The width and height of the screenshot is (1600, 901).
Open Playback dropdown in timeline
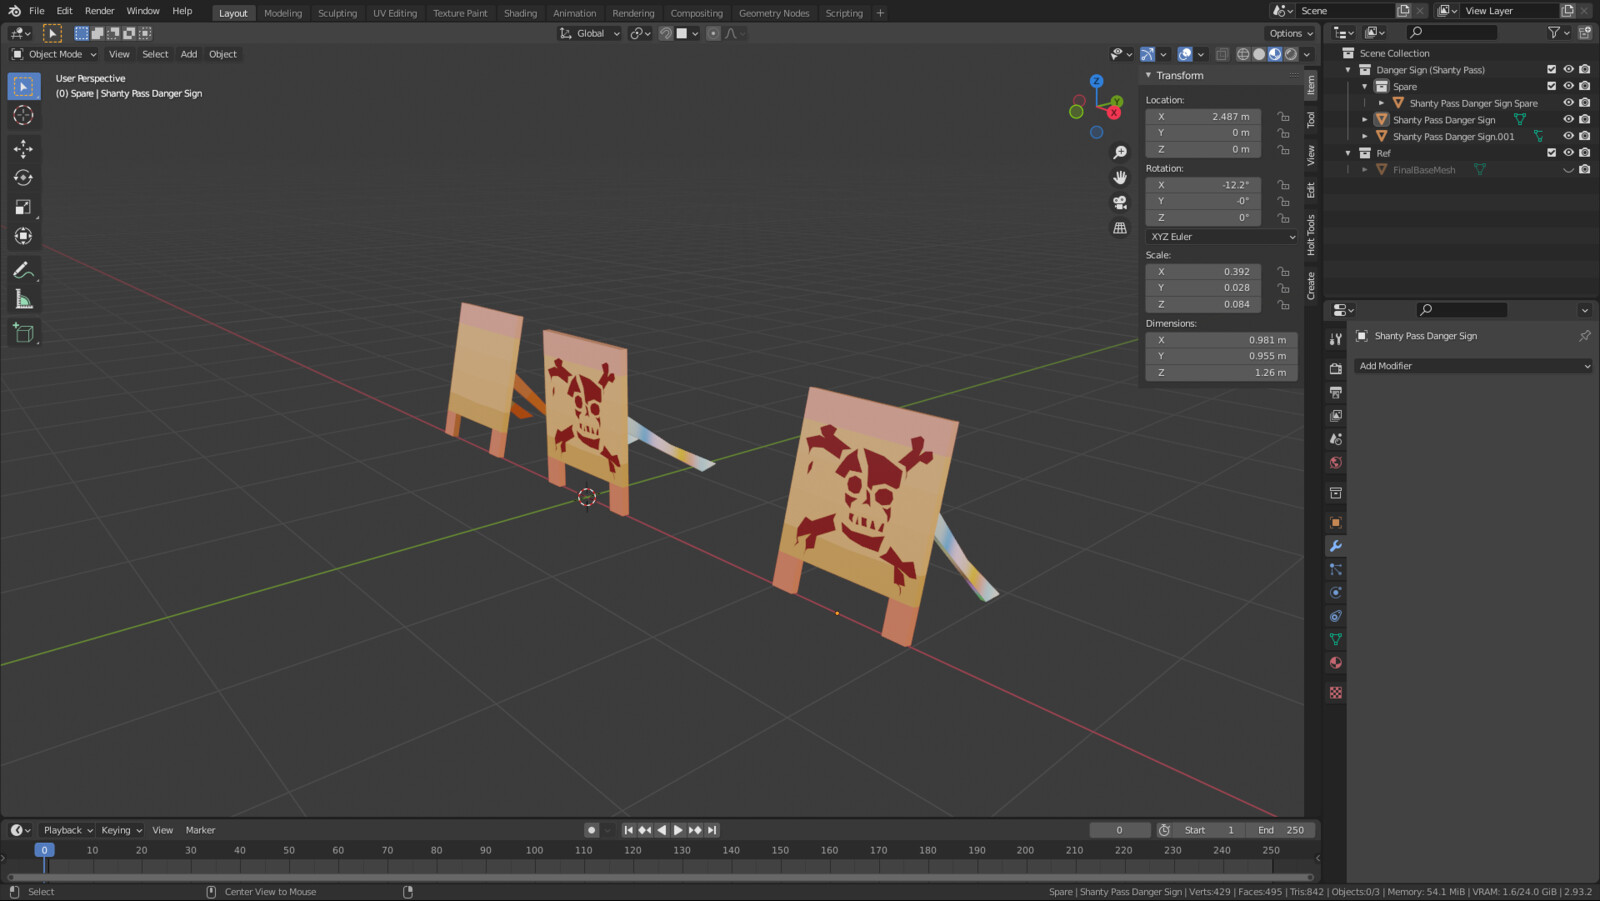[67, 830]
